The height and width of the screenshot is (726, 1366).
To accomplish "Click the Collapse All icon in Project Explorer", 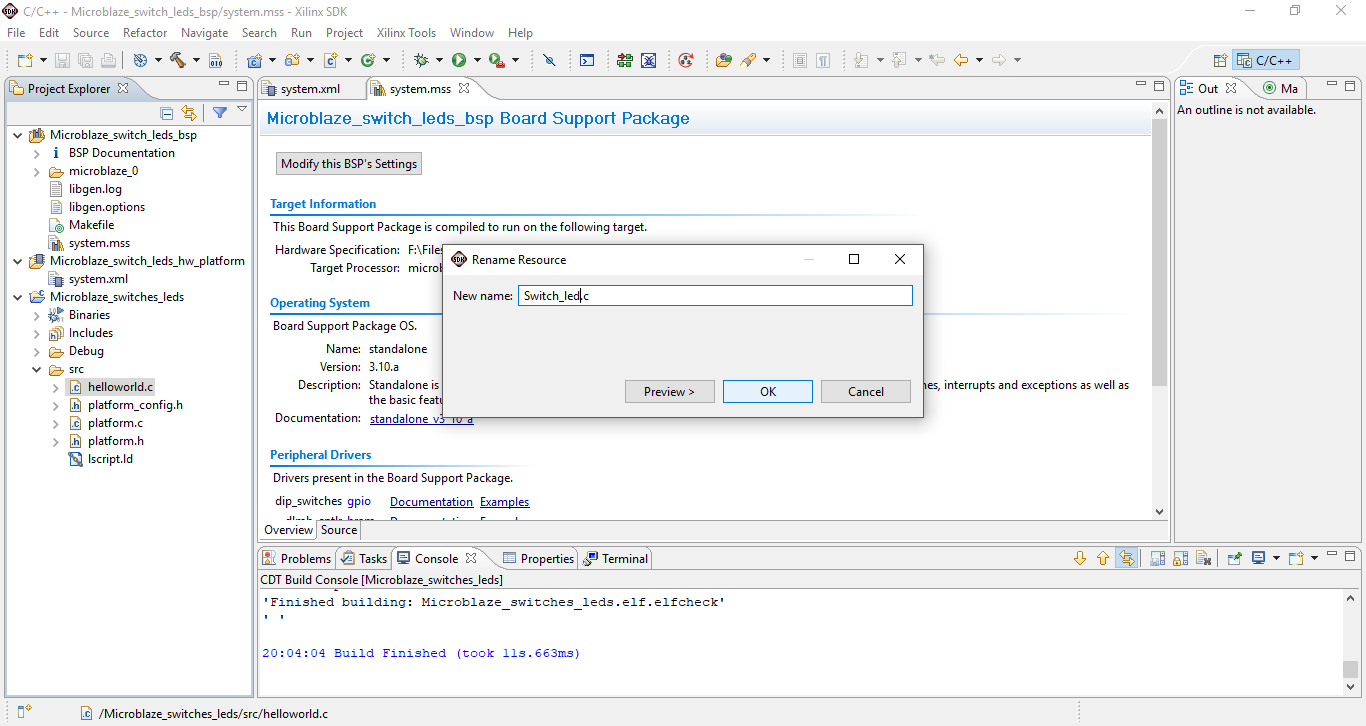I will pyautogui.click(x=167, y=113).
